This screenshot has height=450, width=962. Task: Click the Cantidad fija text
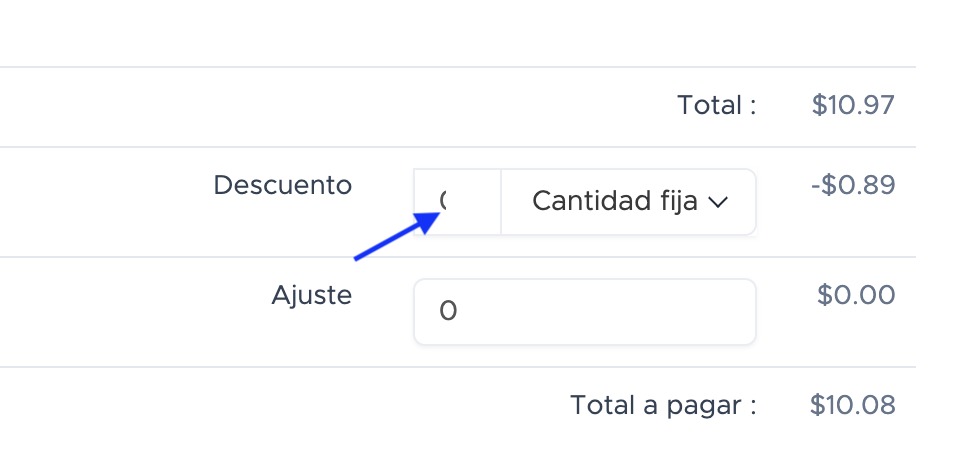614,202
